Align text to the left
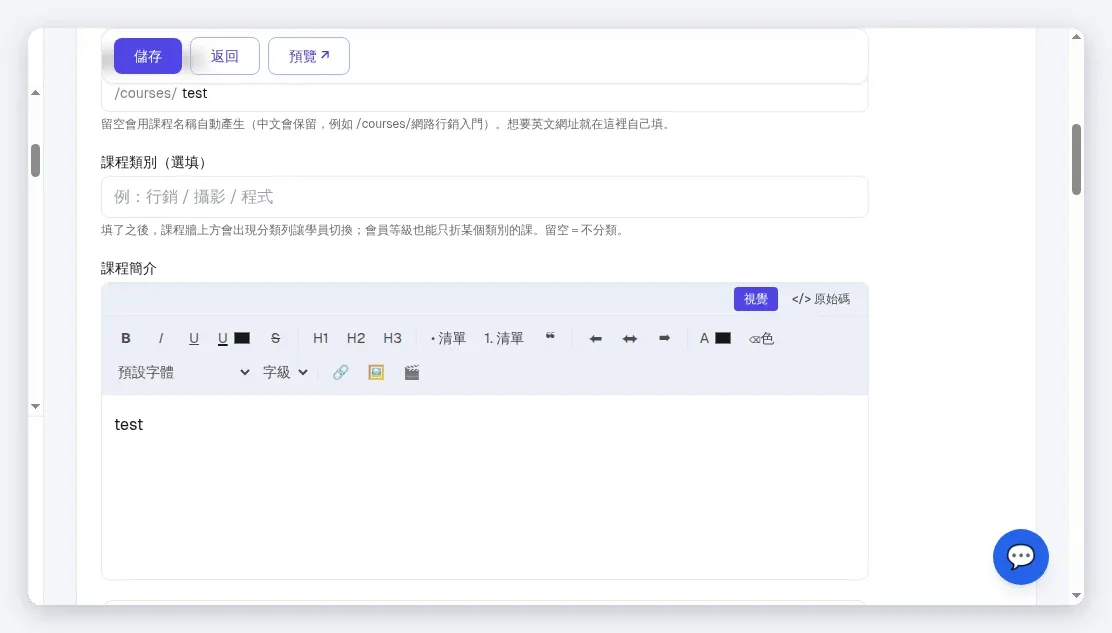 coord(596,338)
